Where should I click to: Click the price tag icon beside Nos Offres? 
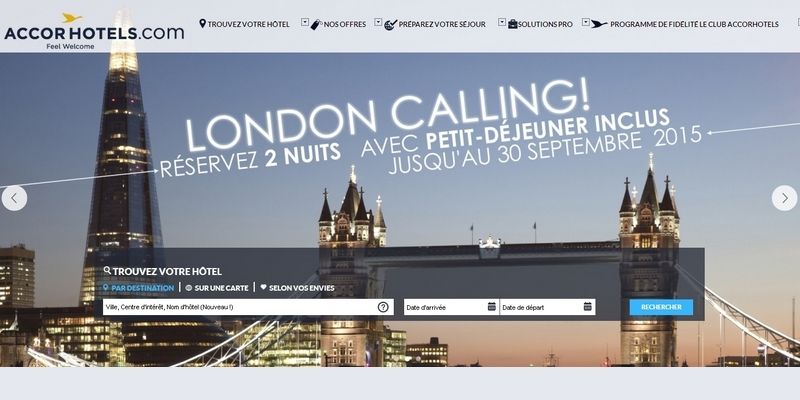[x=316, y=24]
